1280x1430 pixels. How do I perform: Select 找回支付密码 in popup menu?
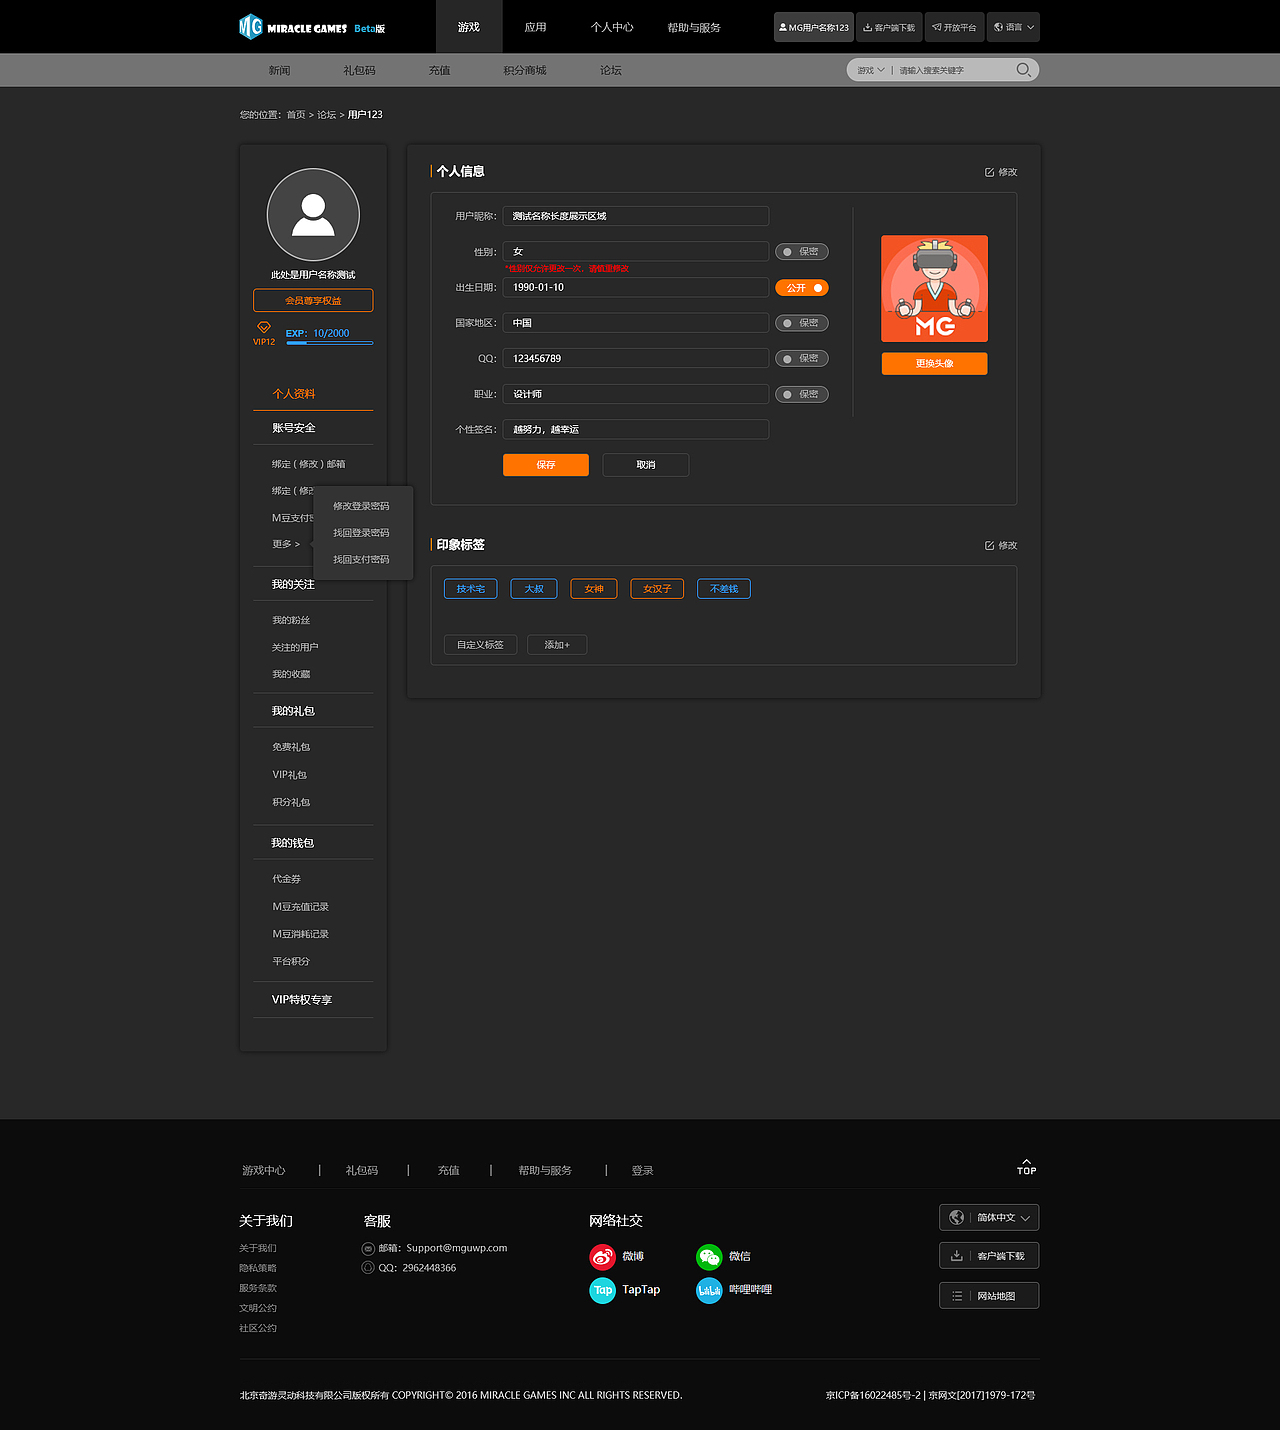(361, 560)
